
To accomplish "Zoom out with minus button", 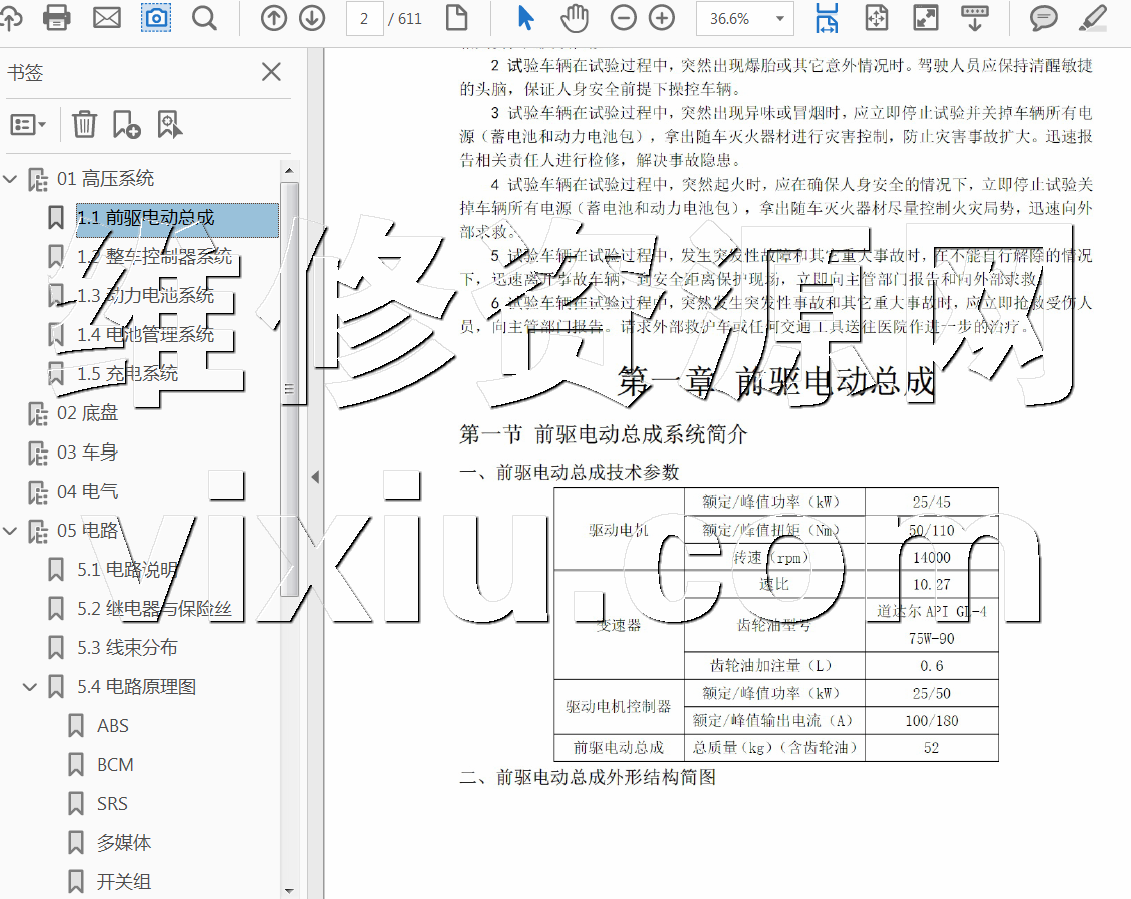I will click(x=623, y=18).
